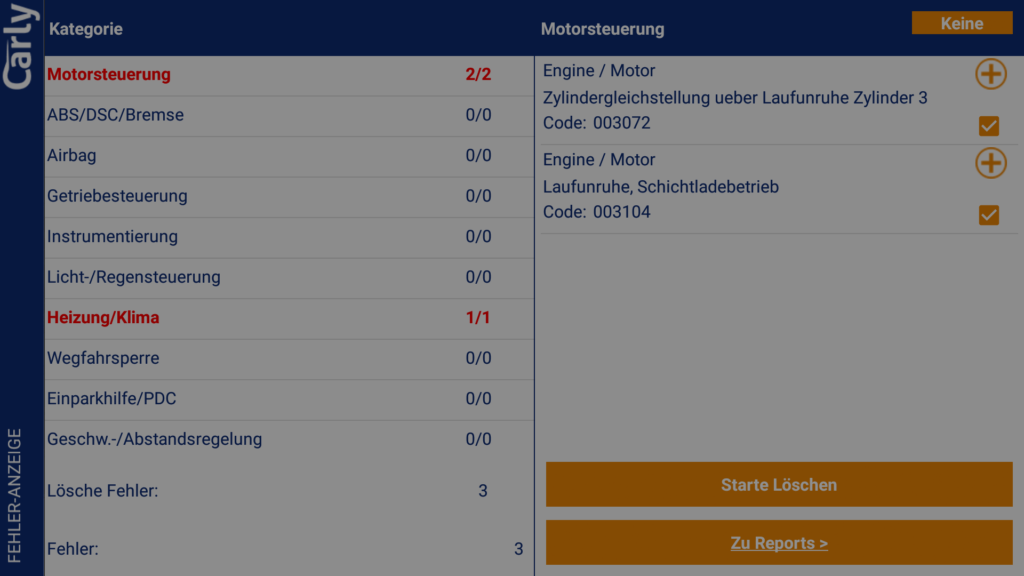
Task: Choose Licht-/Regensteuerung category
Action: coord(133,277)
